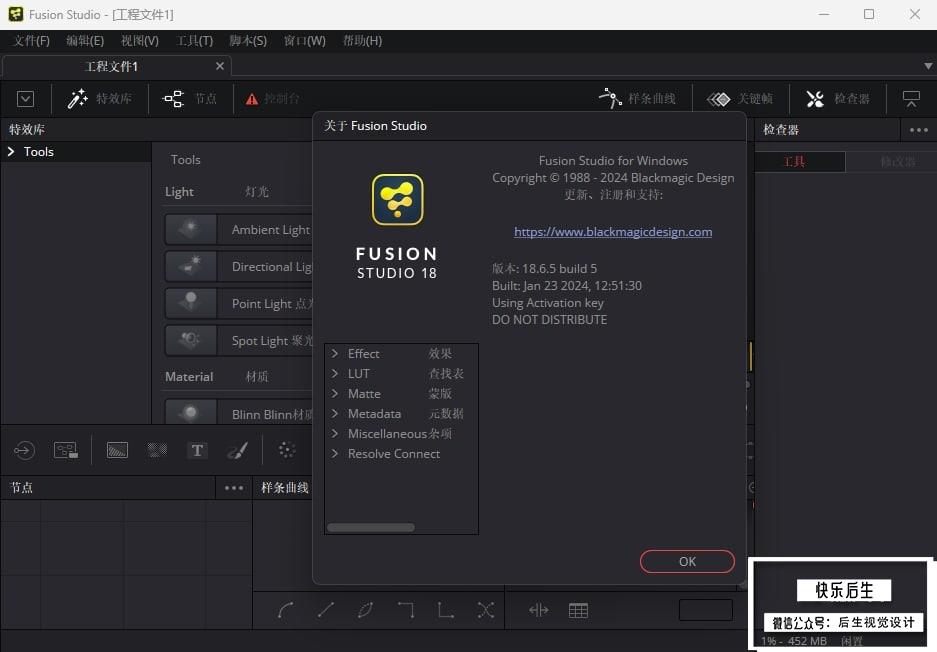937x652 pixels.
Task: Close the 工程文件1 tab
Action: [x=220, y=66]
